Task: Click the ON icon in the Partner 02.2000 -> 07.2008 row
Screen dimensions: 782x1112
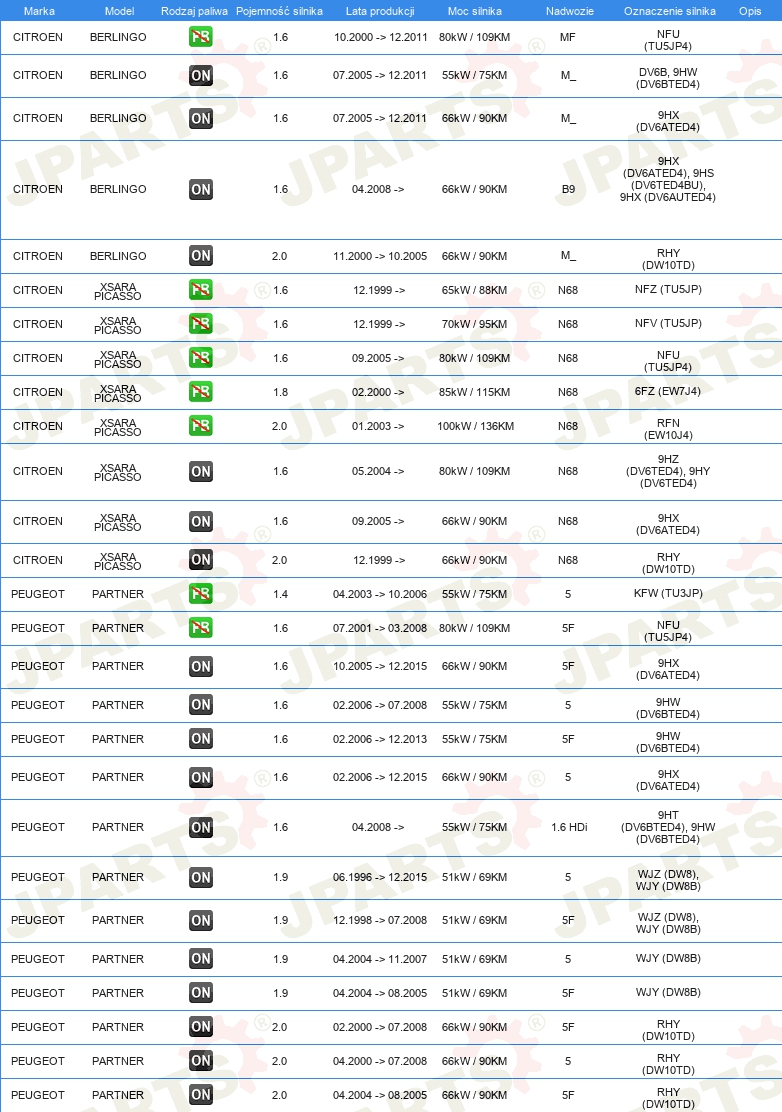Action: coord(201,1027)
